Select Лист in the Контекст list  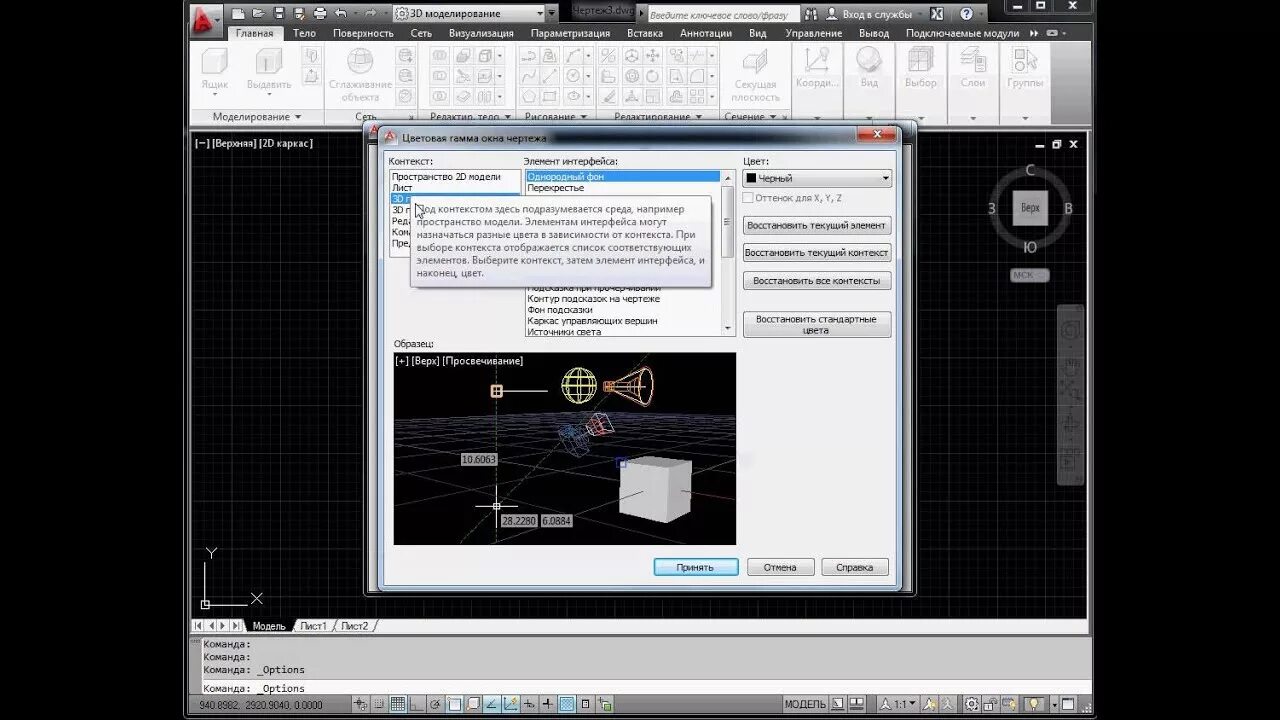coord(455,188)
